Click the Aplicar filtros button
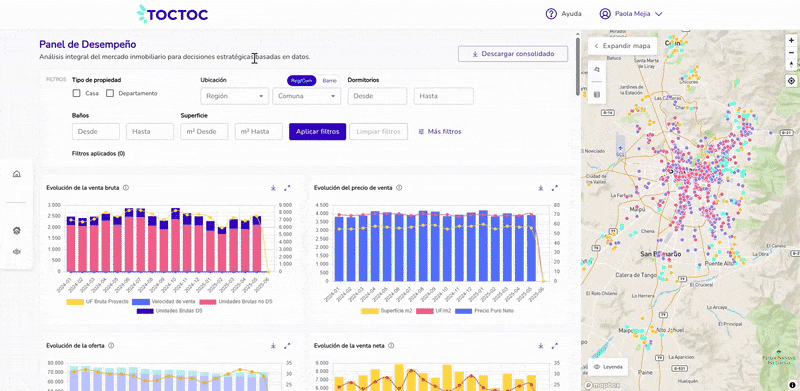Screen dimensions: 800x391 click(x=317, y=132)
